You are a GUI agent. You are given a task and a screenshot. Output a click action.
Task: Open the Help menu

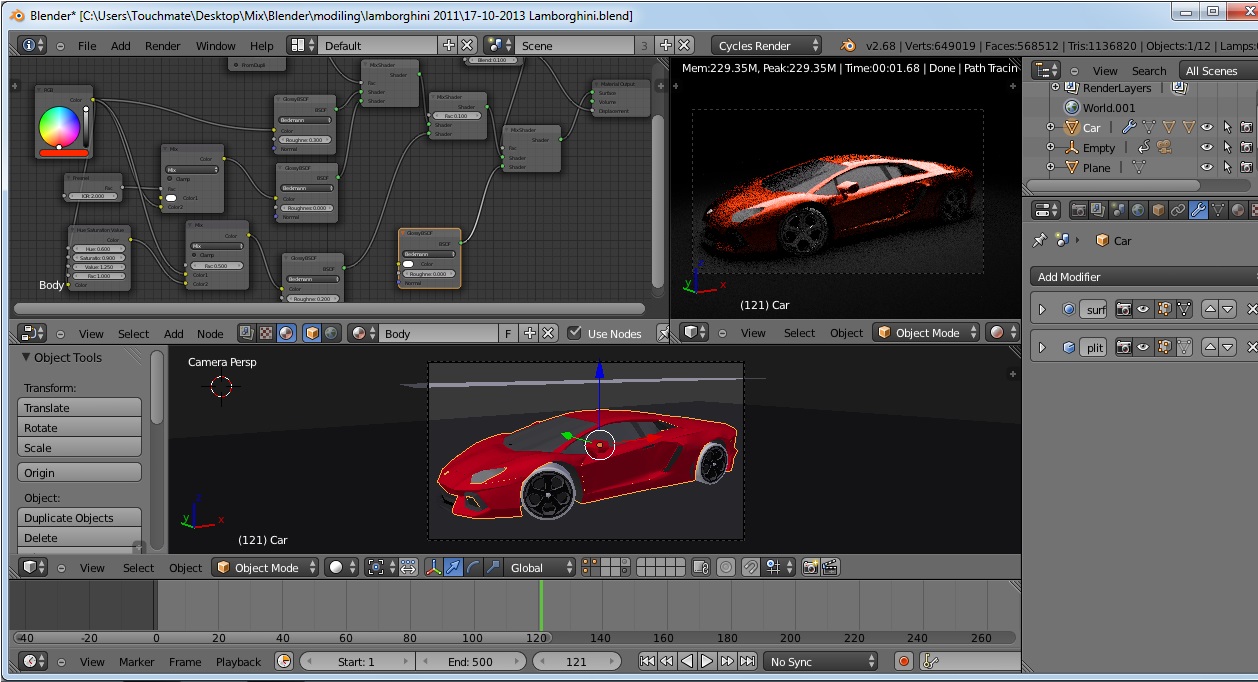pyautogui.click(x=262, y=45)
